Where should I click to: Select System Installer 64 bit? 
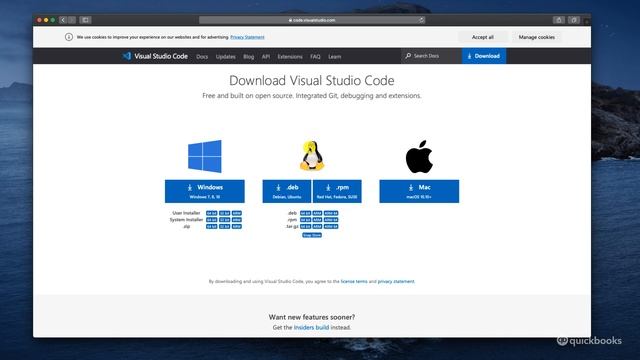(211, 220)
